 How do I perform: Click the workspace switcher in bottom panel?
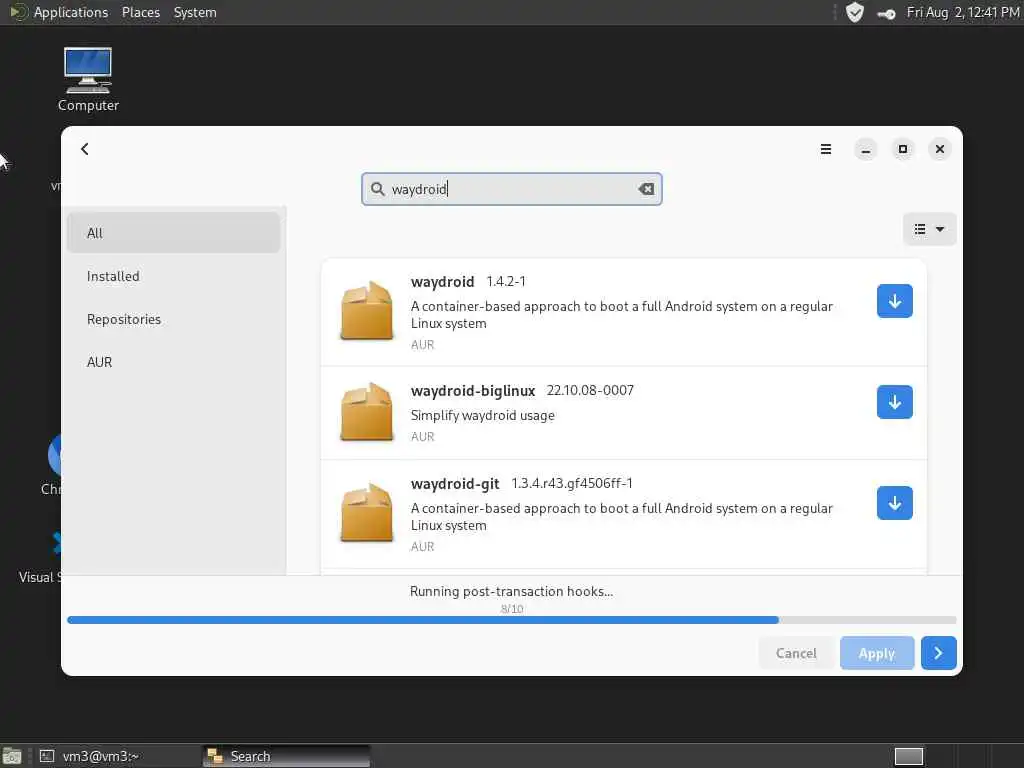pos(908,756)
